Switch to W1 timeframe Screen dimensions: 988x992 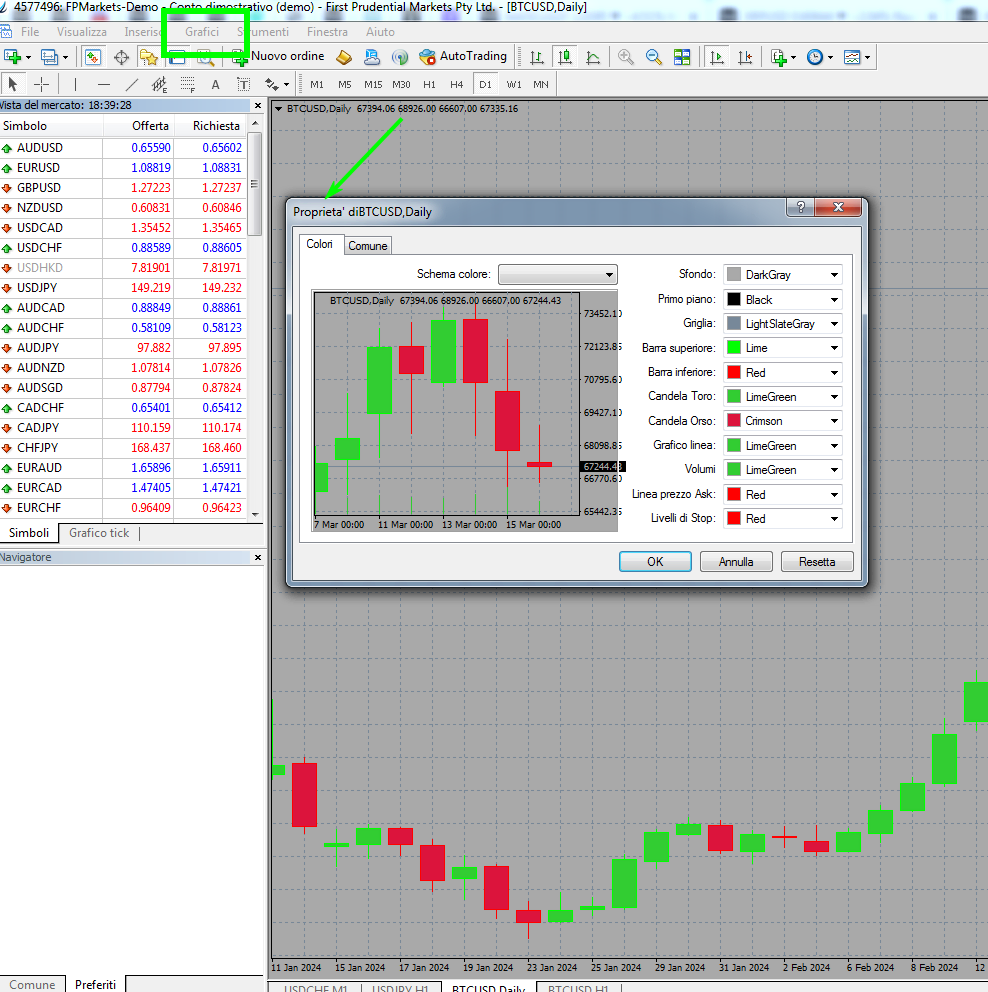coord(514,84)
